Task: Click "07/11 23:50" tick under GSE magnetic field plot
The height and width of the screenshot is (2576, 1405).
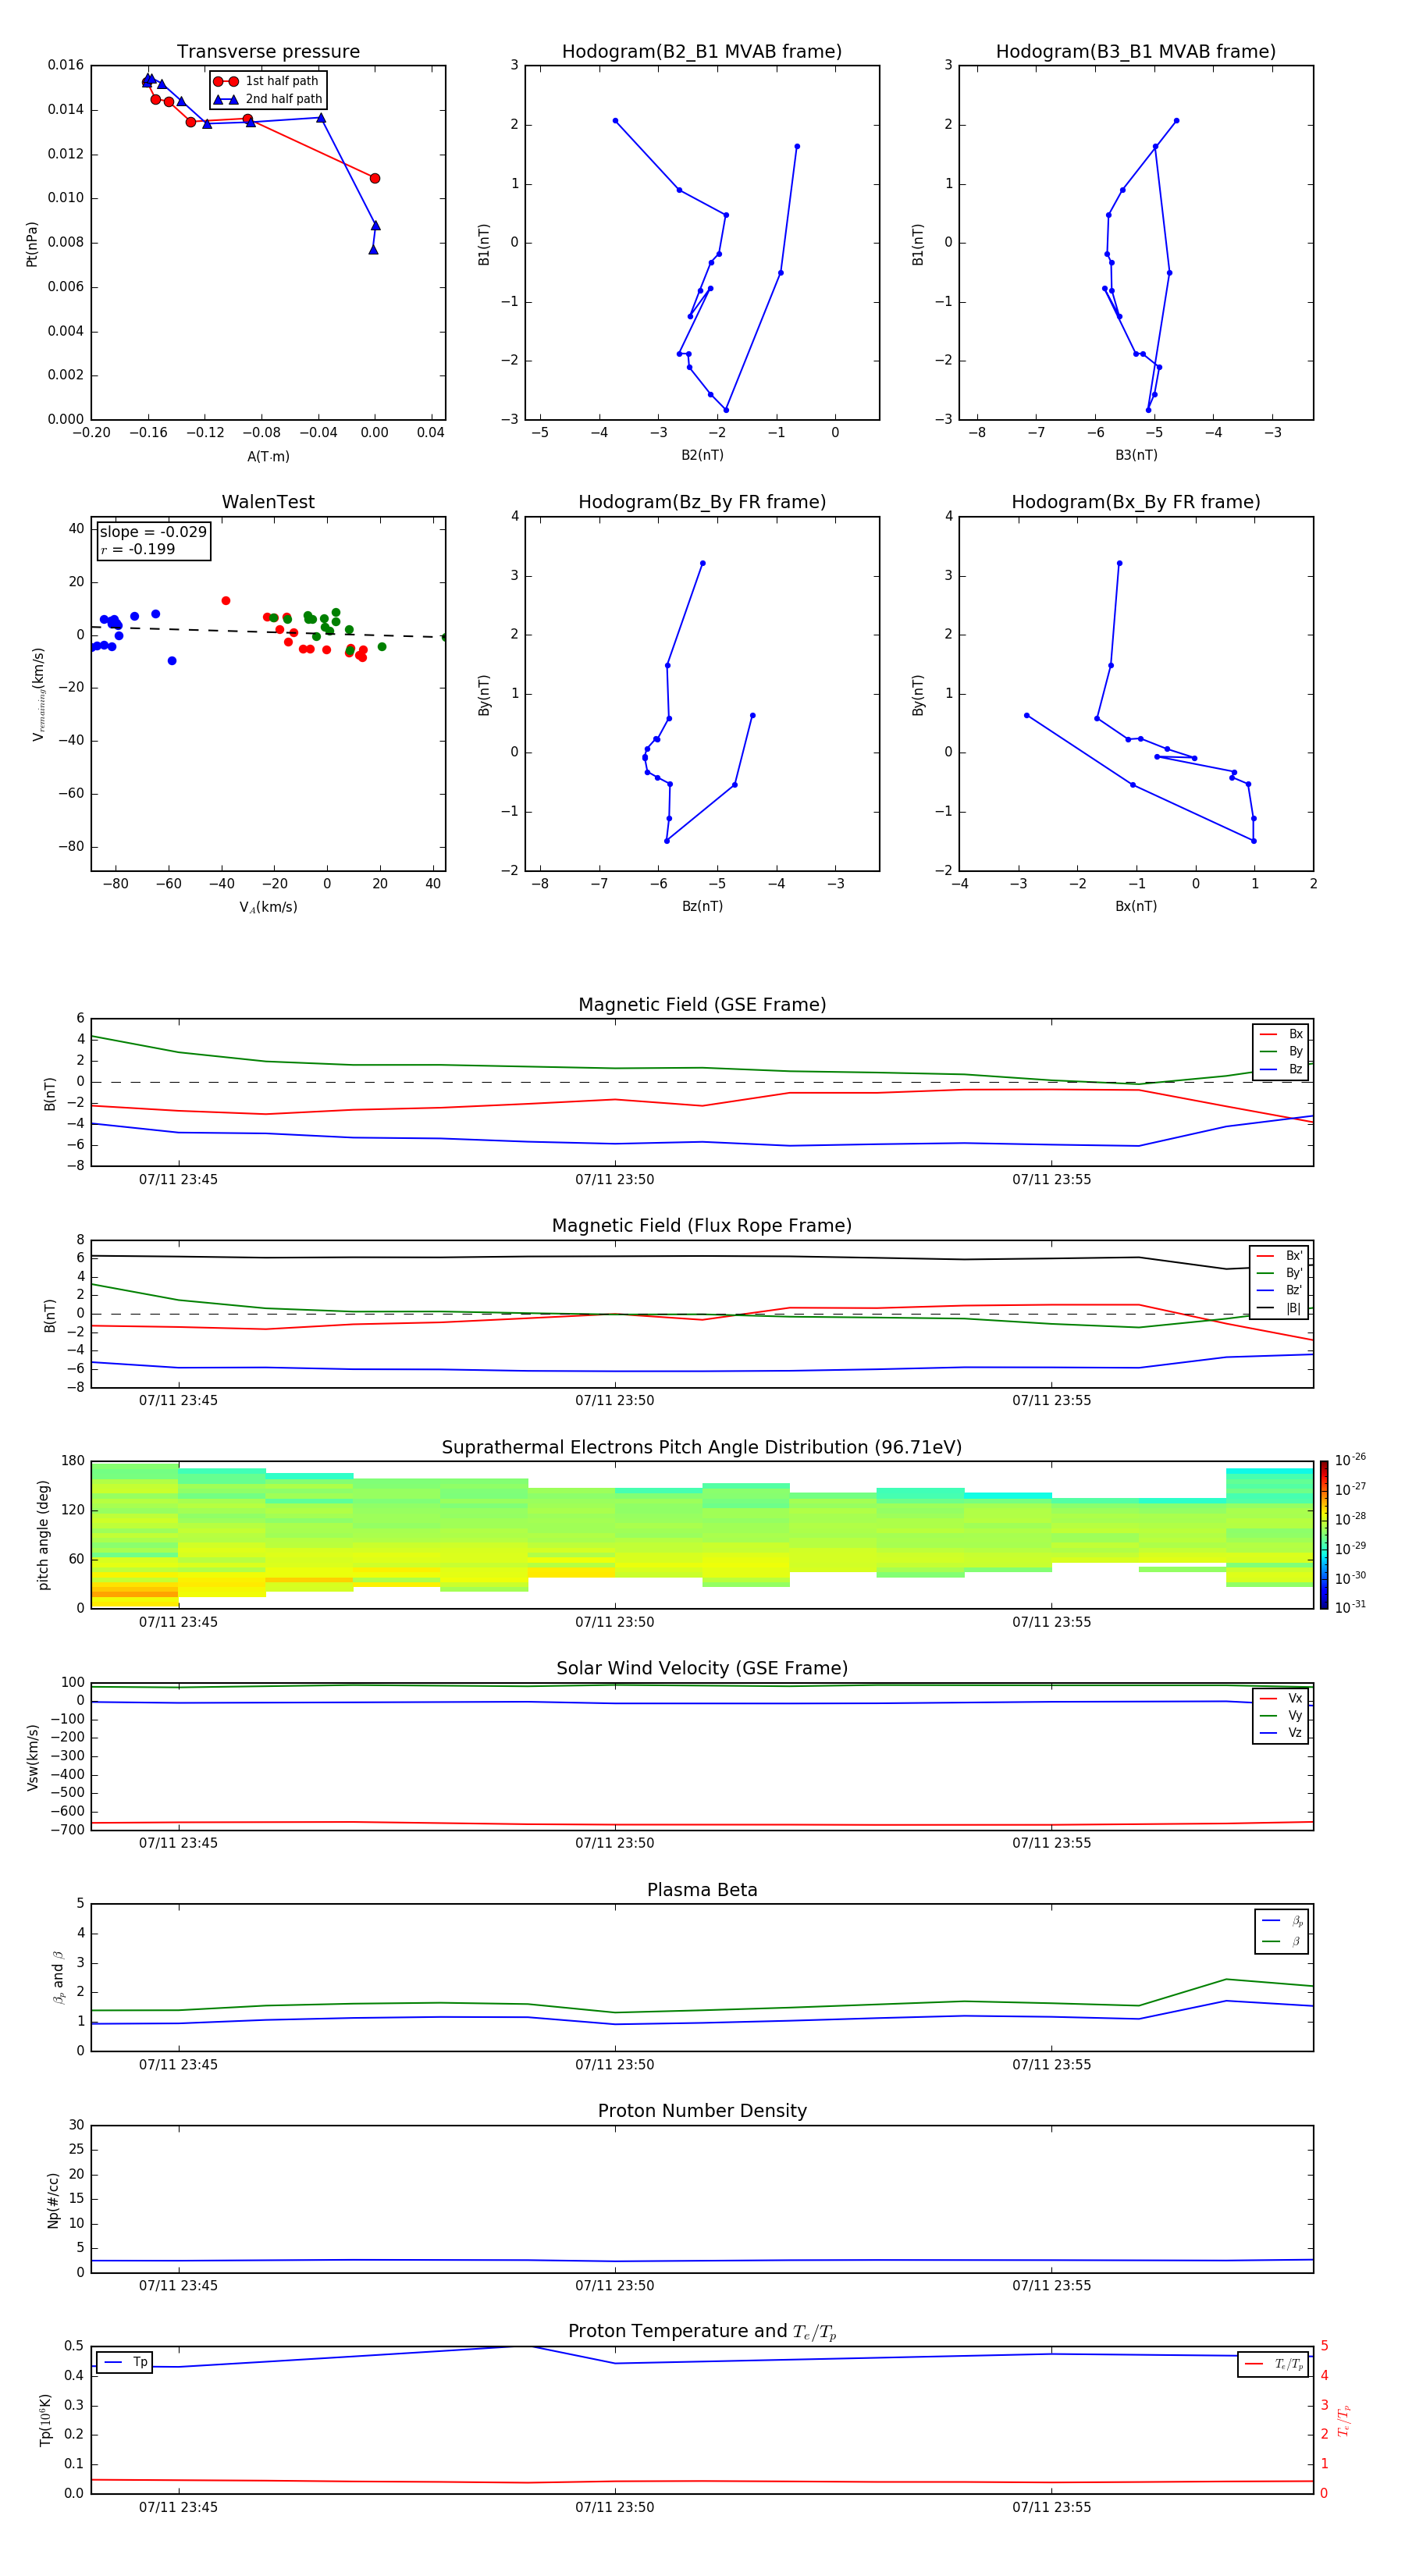Action: click(615, 1180)
